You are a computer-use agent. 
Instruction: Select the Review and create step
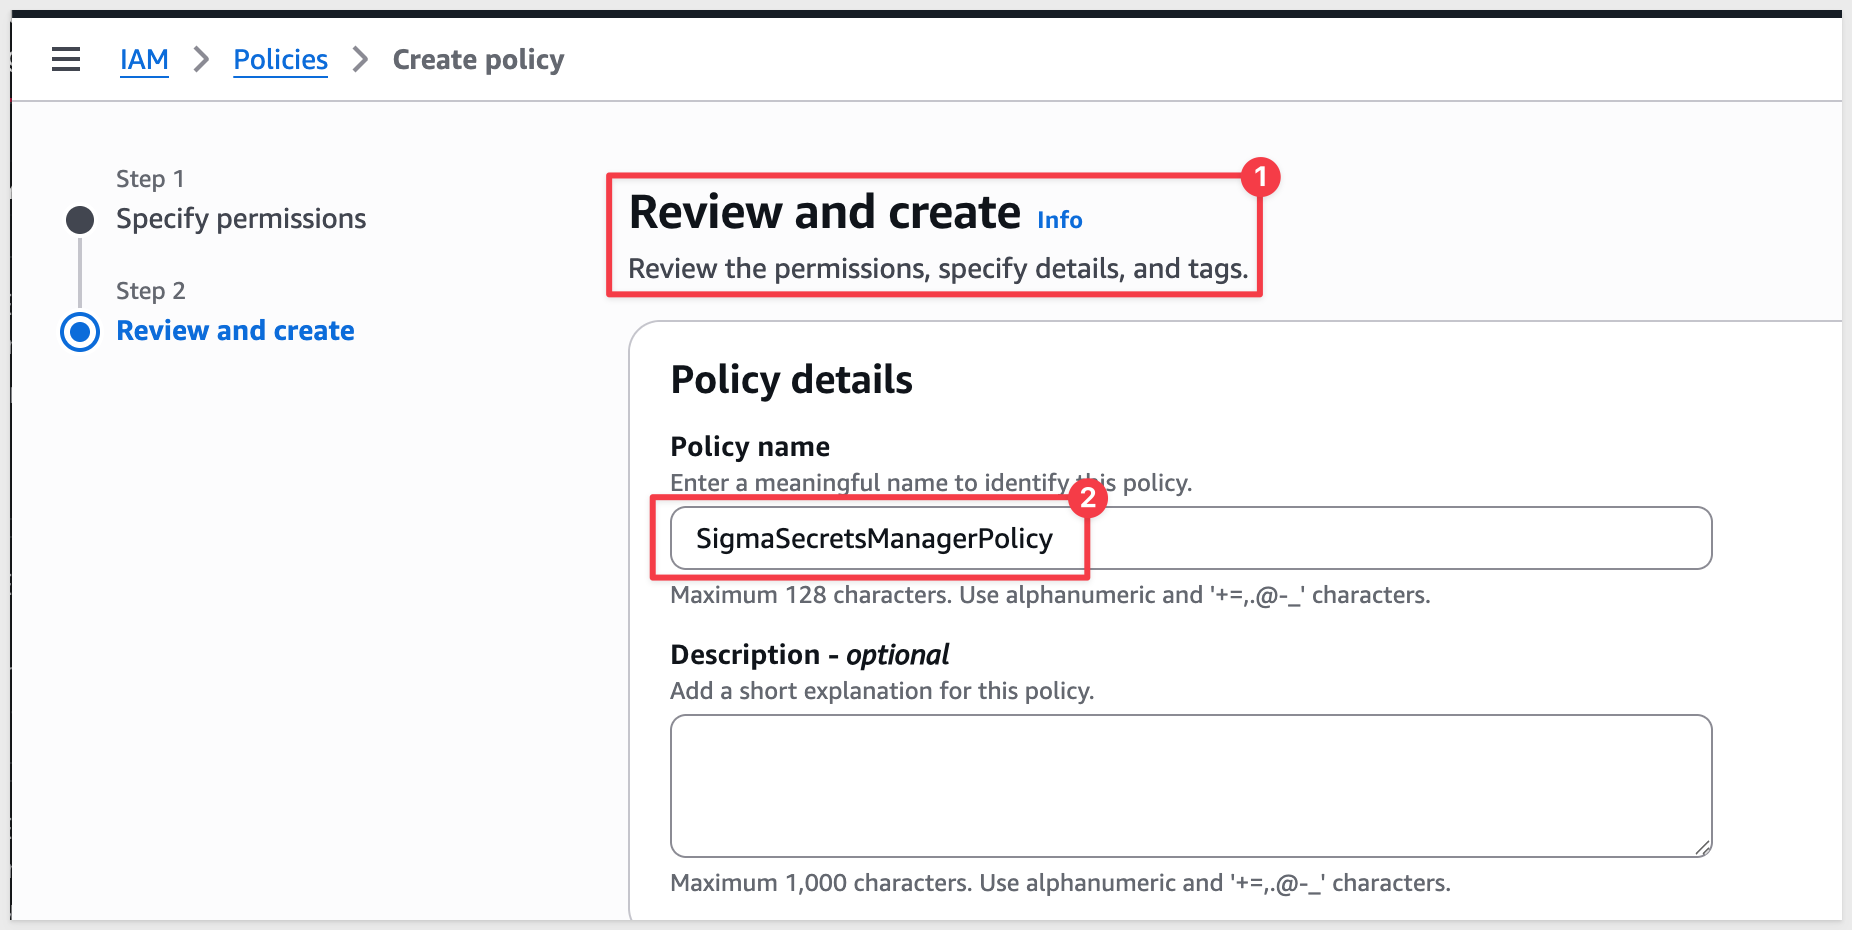point(235,331)
